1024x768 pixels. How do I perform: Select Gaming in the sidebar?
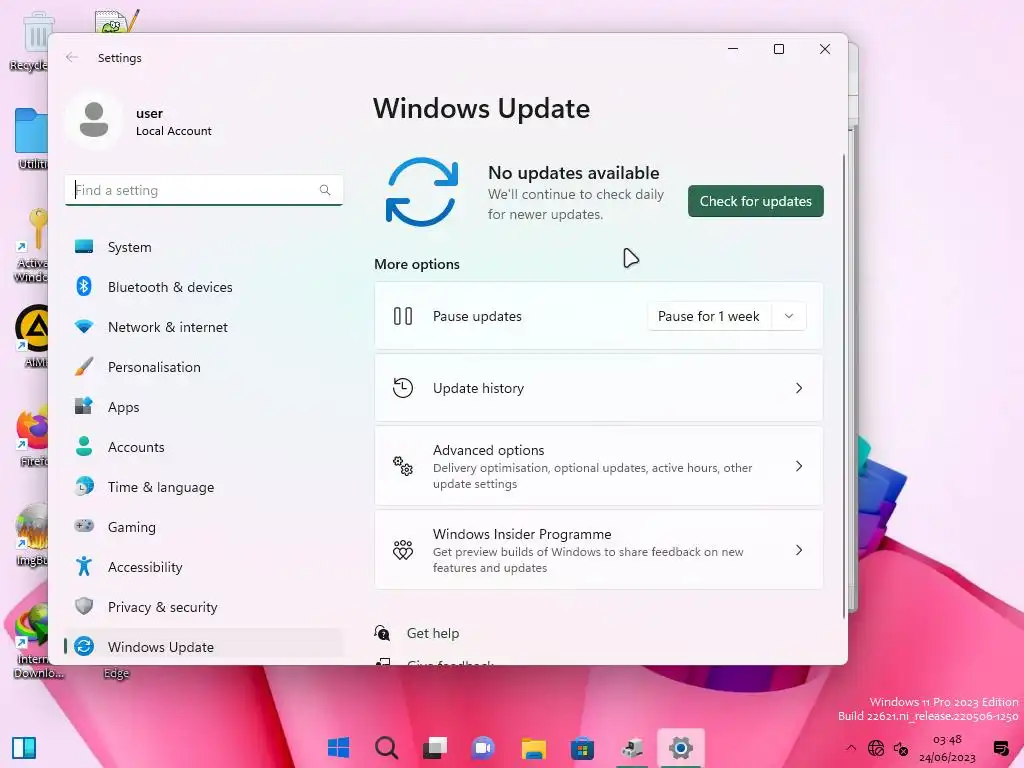[204, 526]
